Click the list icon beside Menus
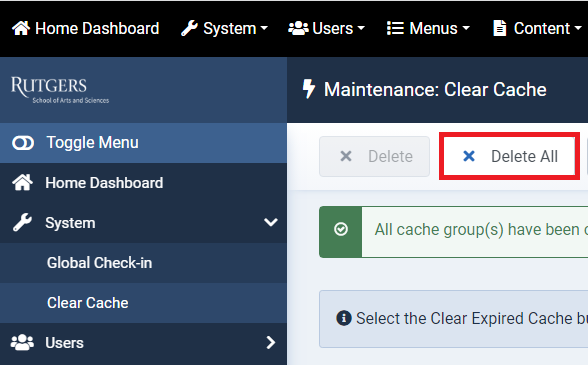This screenshot has width=588, height=365. tap(395, 28)
